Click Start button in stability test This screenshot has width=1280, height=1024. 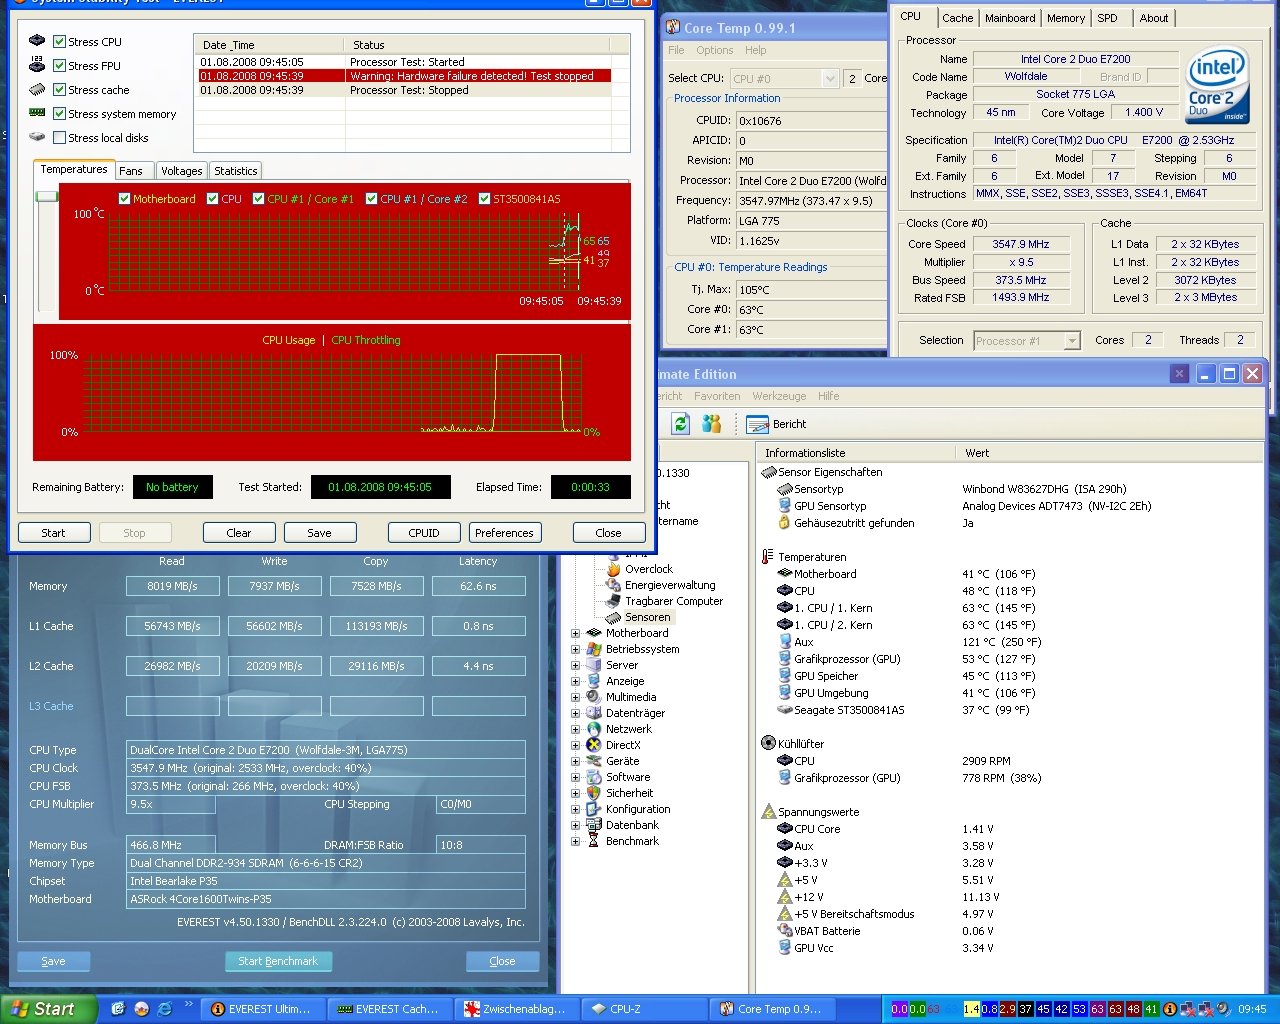tap(54, 533)
